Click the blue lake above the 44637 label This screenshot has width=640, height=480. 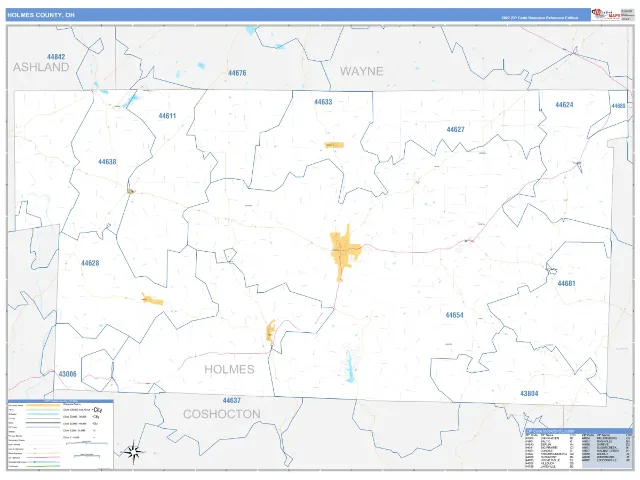pyautogui.click(x=350, y=367)
